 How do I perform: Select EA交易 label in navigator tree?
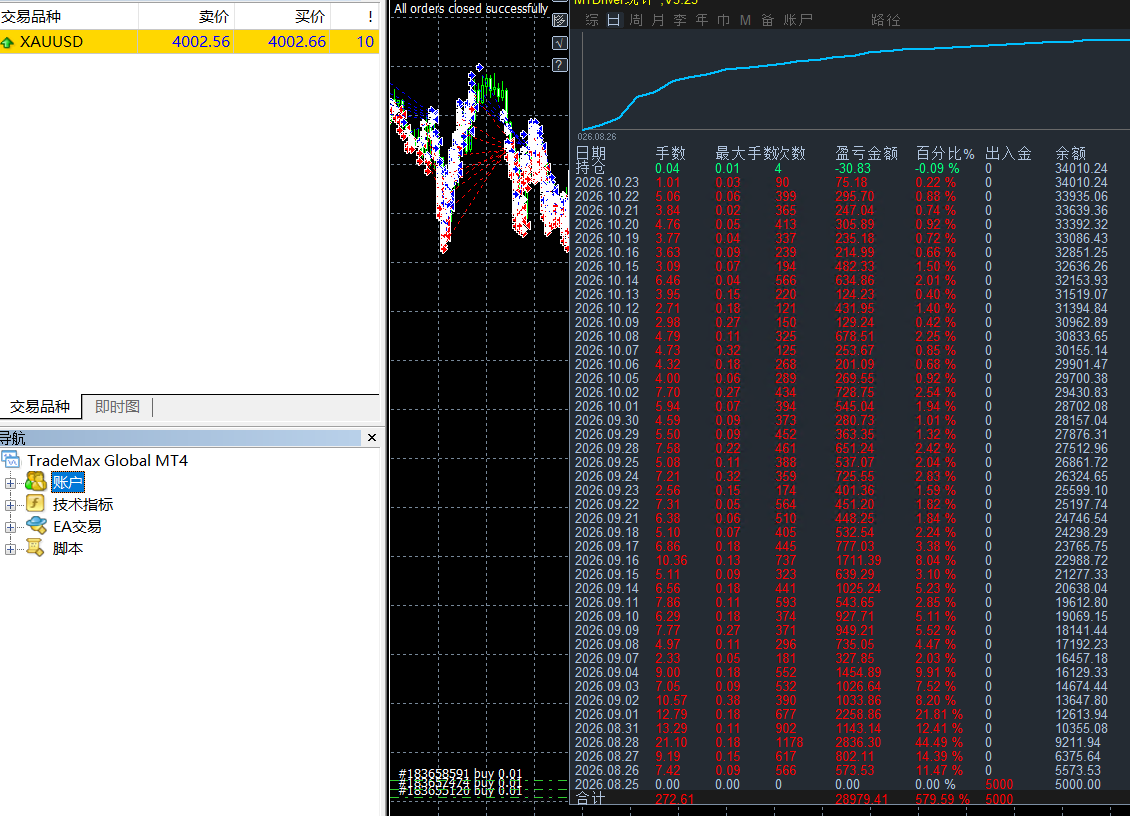coord(77,527)
